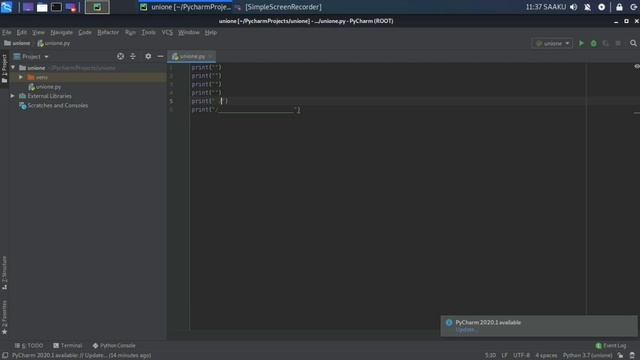
Task: Click the notifications bell icon in system tray
Action: [x=587, y=7]
